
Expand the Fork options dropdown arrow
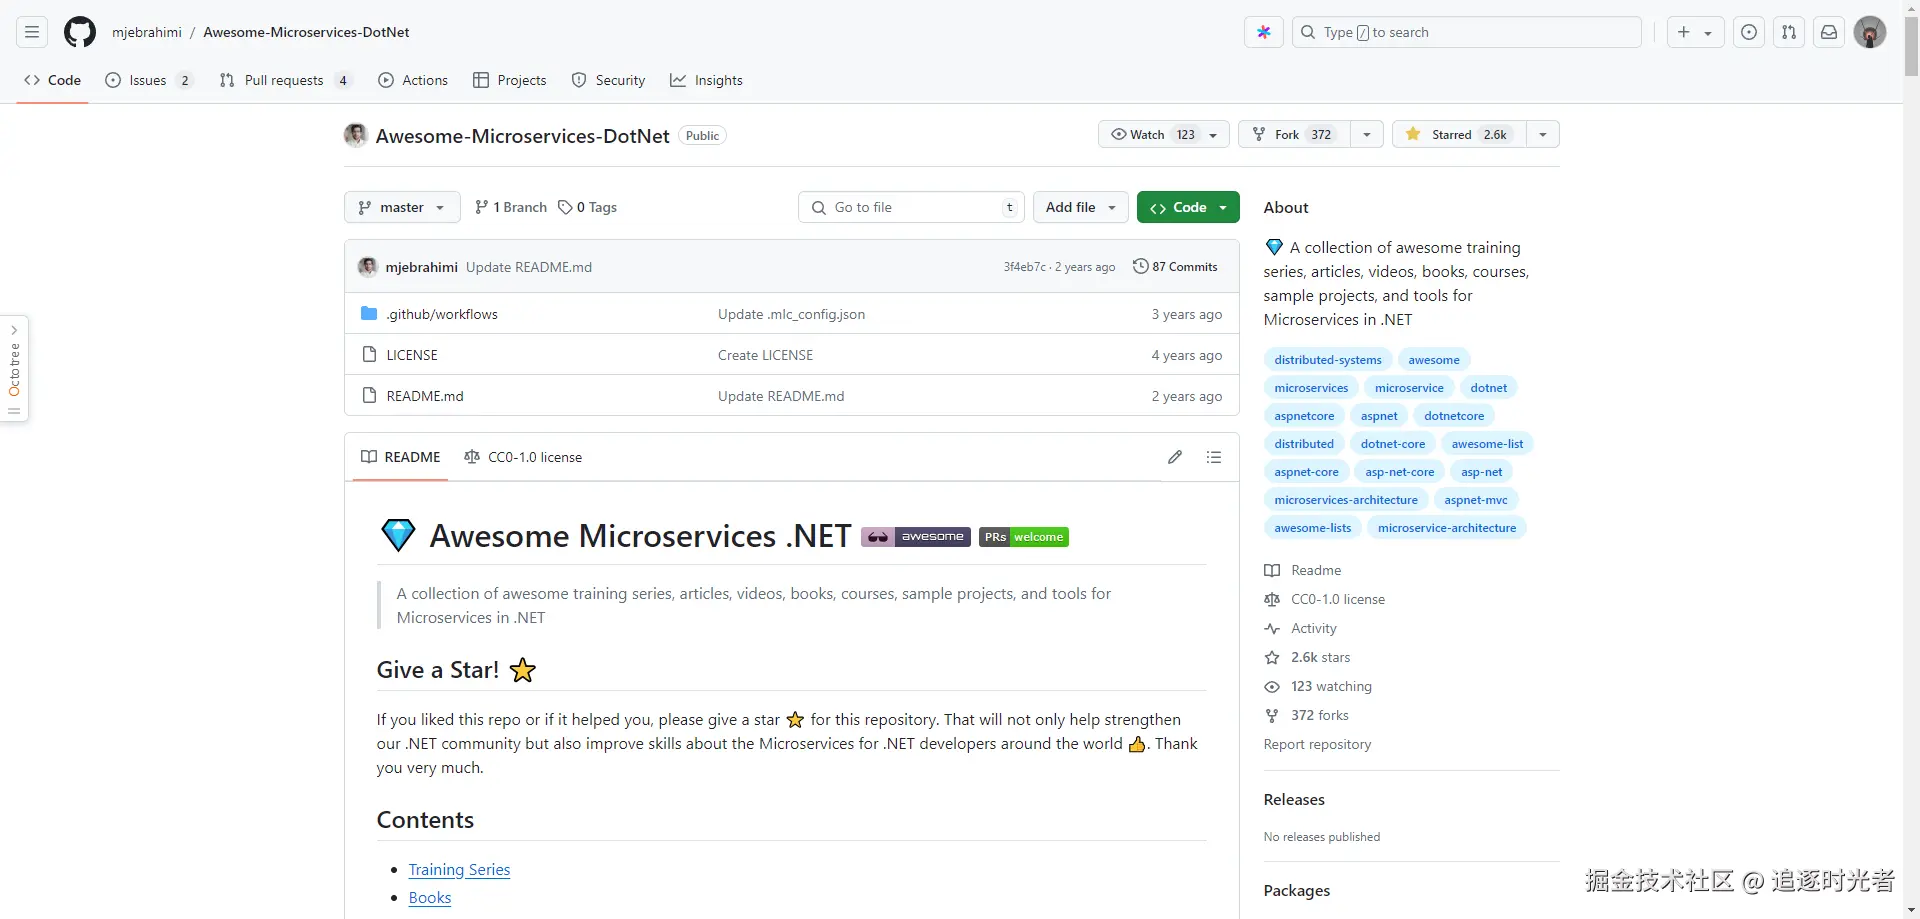pos(1367,134)
